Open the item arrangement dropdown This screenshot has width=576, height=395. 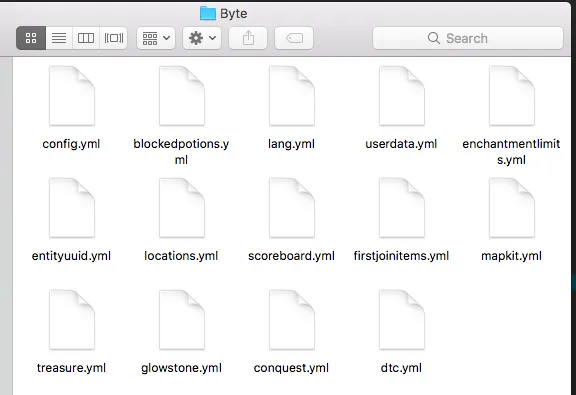coord(156,38)
